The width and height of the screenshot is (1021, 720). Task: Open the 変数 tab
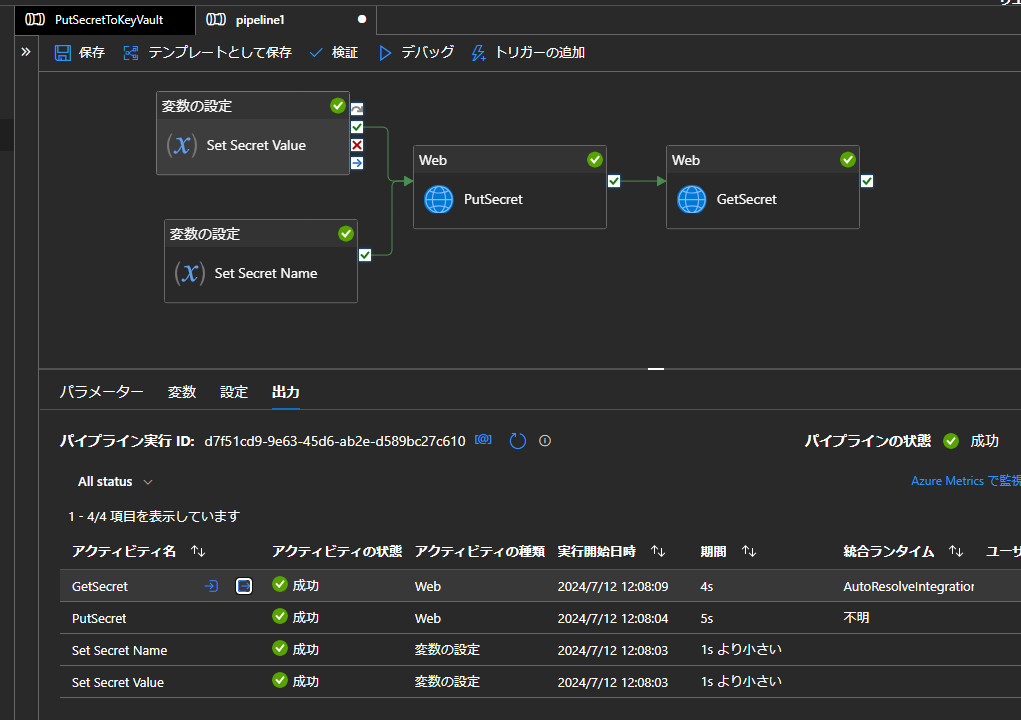tap(182, 392)
